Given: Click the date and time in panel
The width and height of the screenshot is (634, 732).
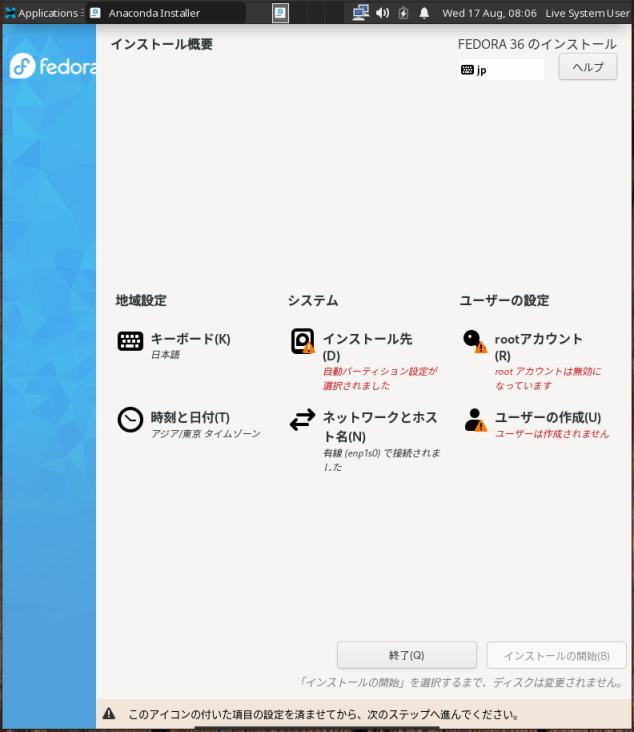Looking at the screenshot, I should 489,13.
